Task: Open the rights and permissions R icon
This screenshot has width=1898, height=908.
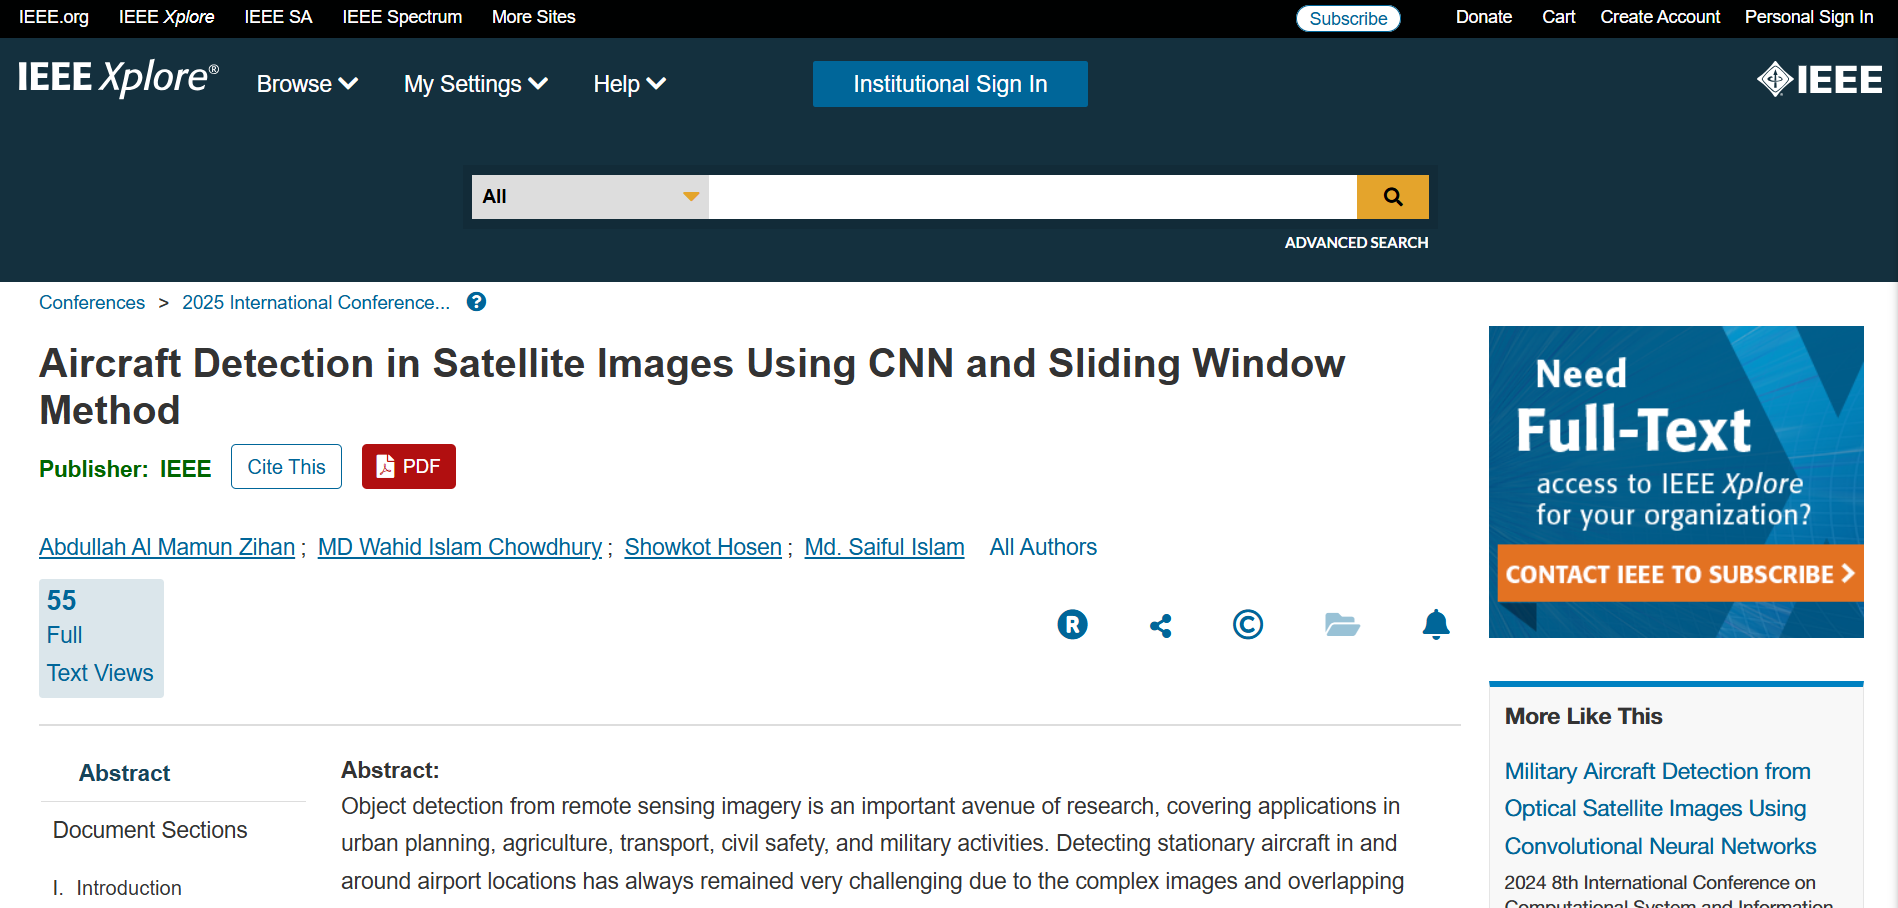Action: coord(1072,625)
